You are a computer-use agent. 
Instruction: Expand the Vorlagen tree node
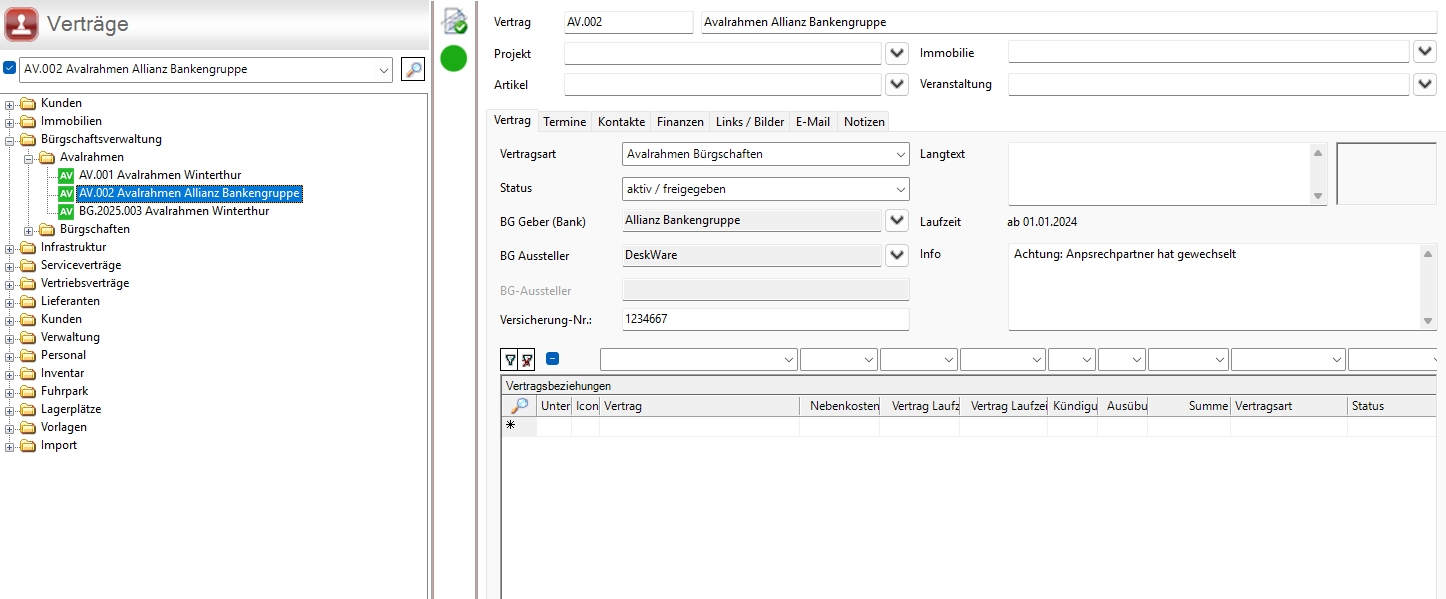pos(10,427)
